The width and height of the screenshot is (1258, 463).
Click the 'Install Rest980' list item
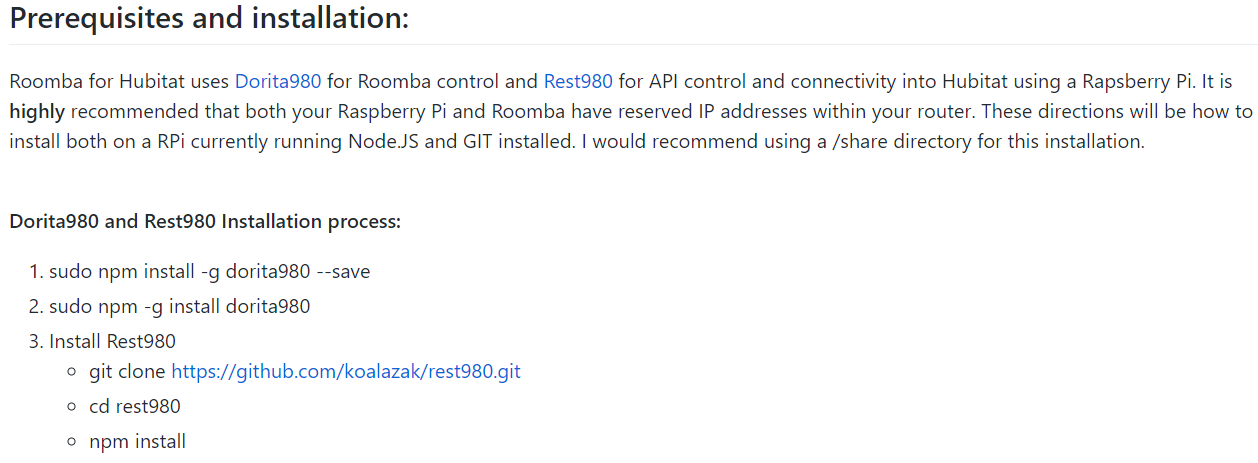point(112,341)
